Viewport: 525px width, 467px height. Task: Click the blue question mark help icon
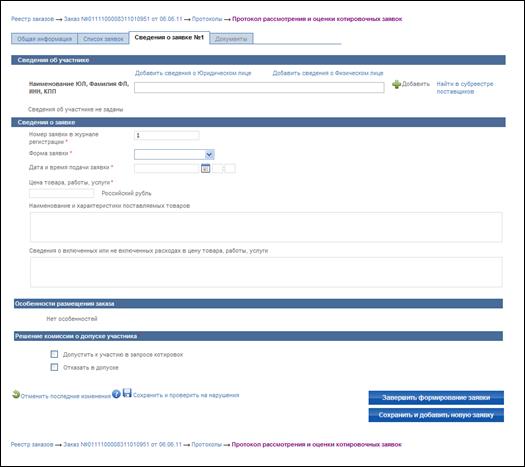coord(116,394)
